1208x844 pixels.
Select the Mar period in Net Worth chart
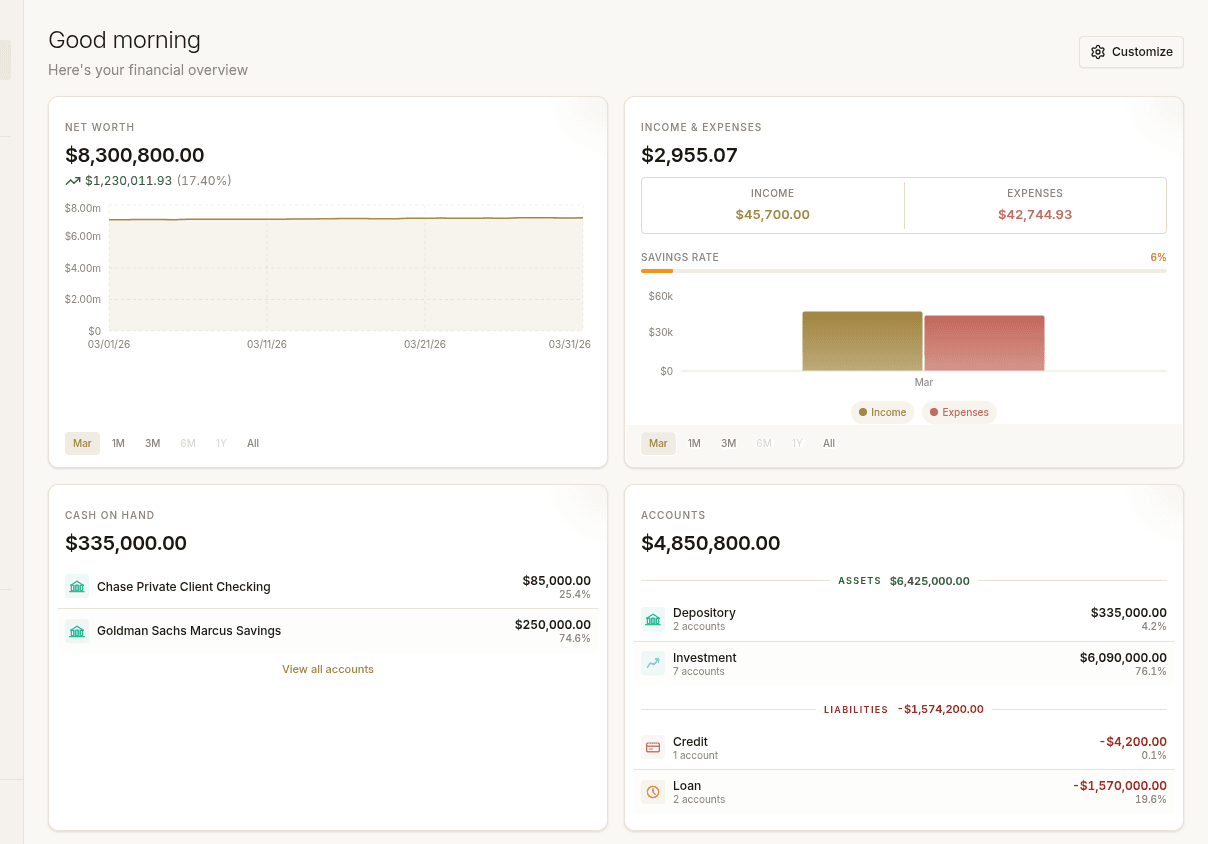pos(82,443)
